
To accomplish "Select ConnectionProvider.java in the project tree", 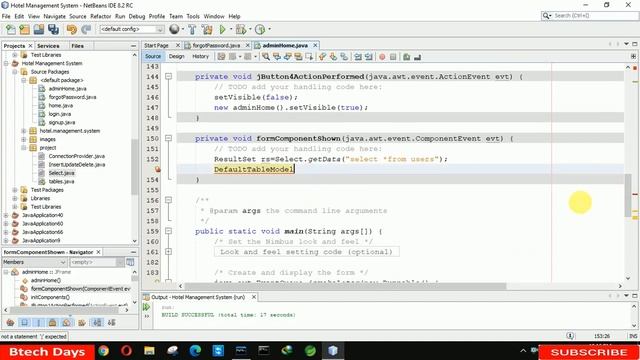I will tap(76, 156).
